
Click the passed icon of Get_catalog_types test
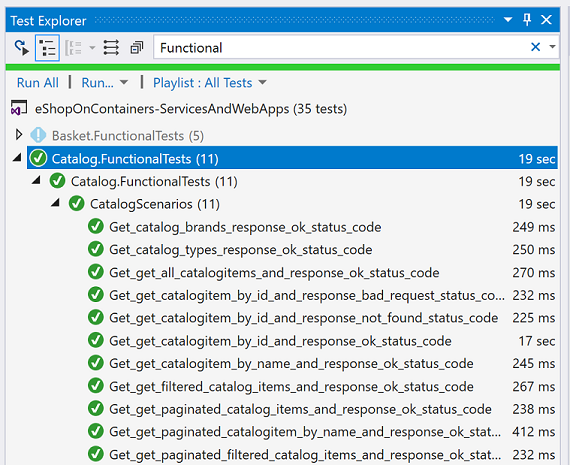96,249
